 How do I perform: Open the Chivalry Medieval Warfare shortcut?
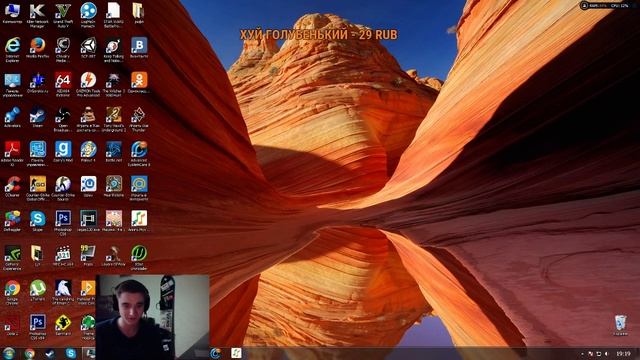tap(63, 49)
